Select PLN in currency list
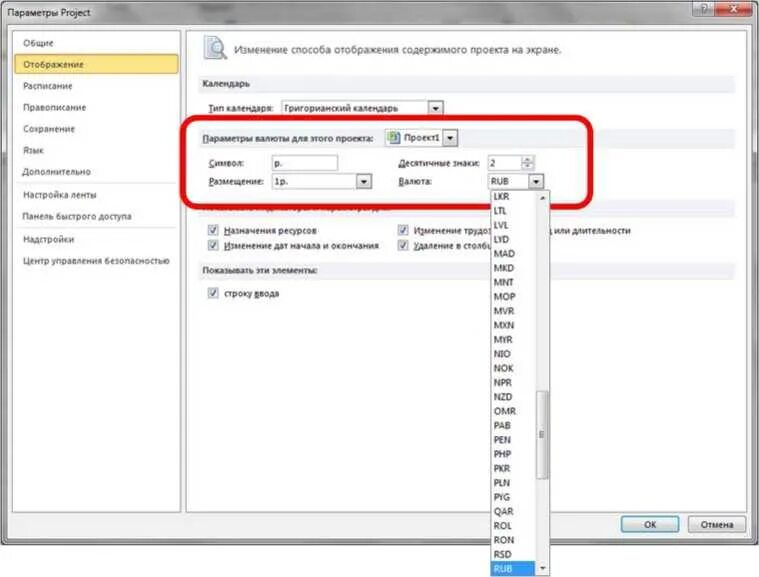This screenshot has height=577, width=759. [513, 483]
